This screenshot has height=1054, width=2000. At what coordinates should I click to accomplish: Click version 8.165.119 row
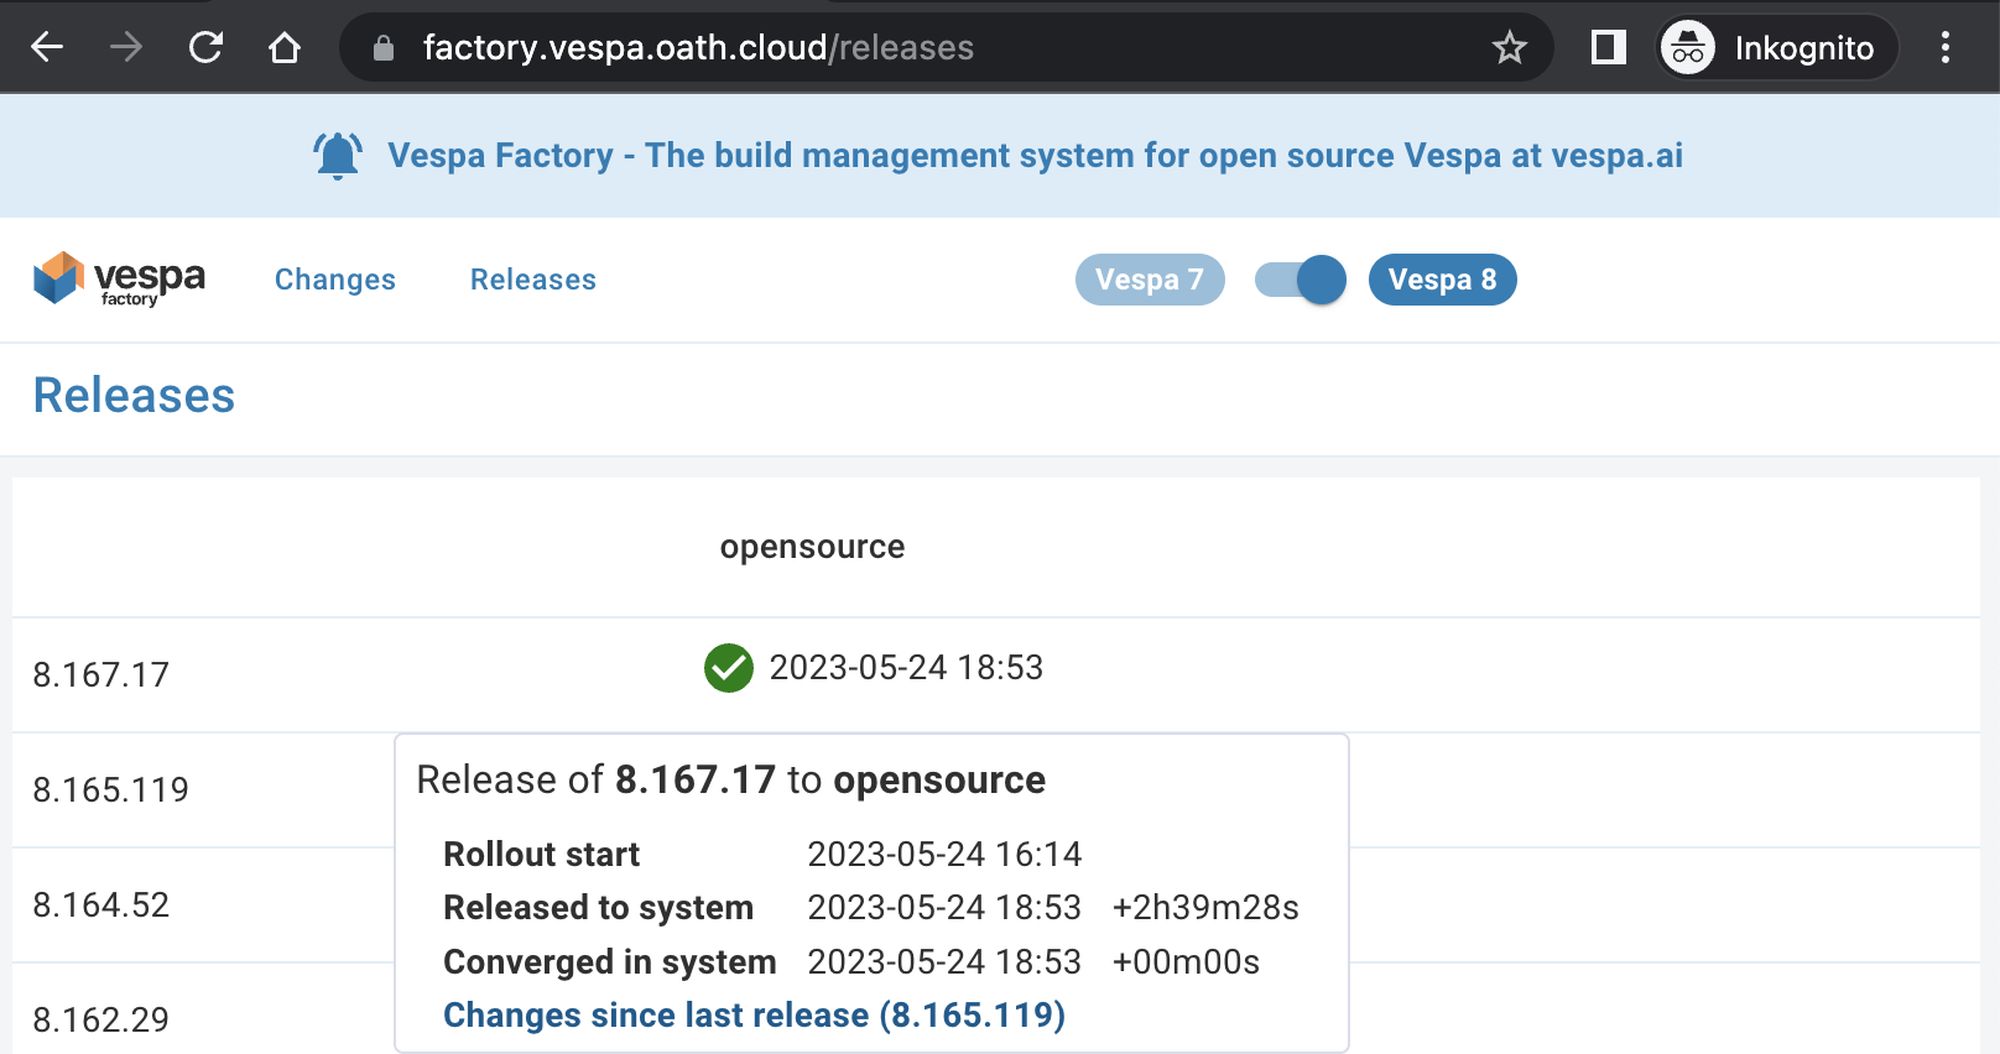110,790
